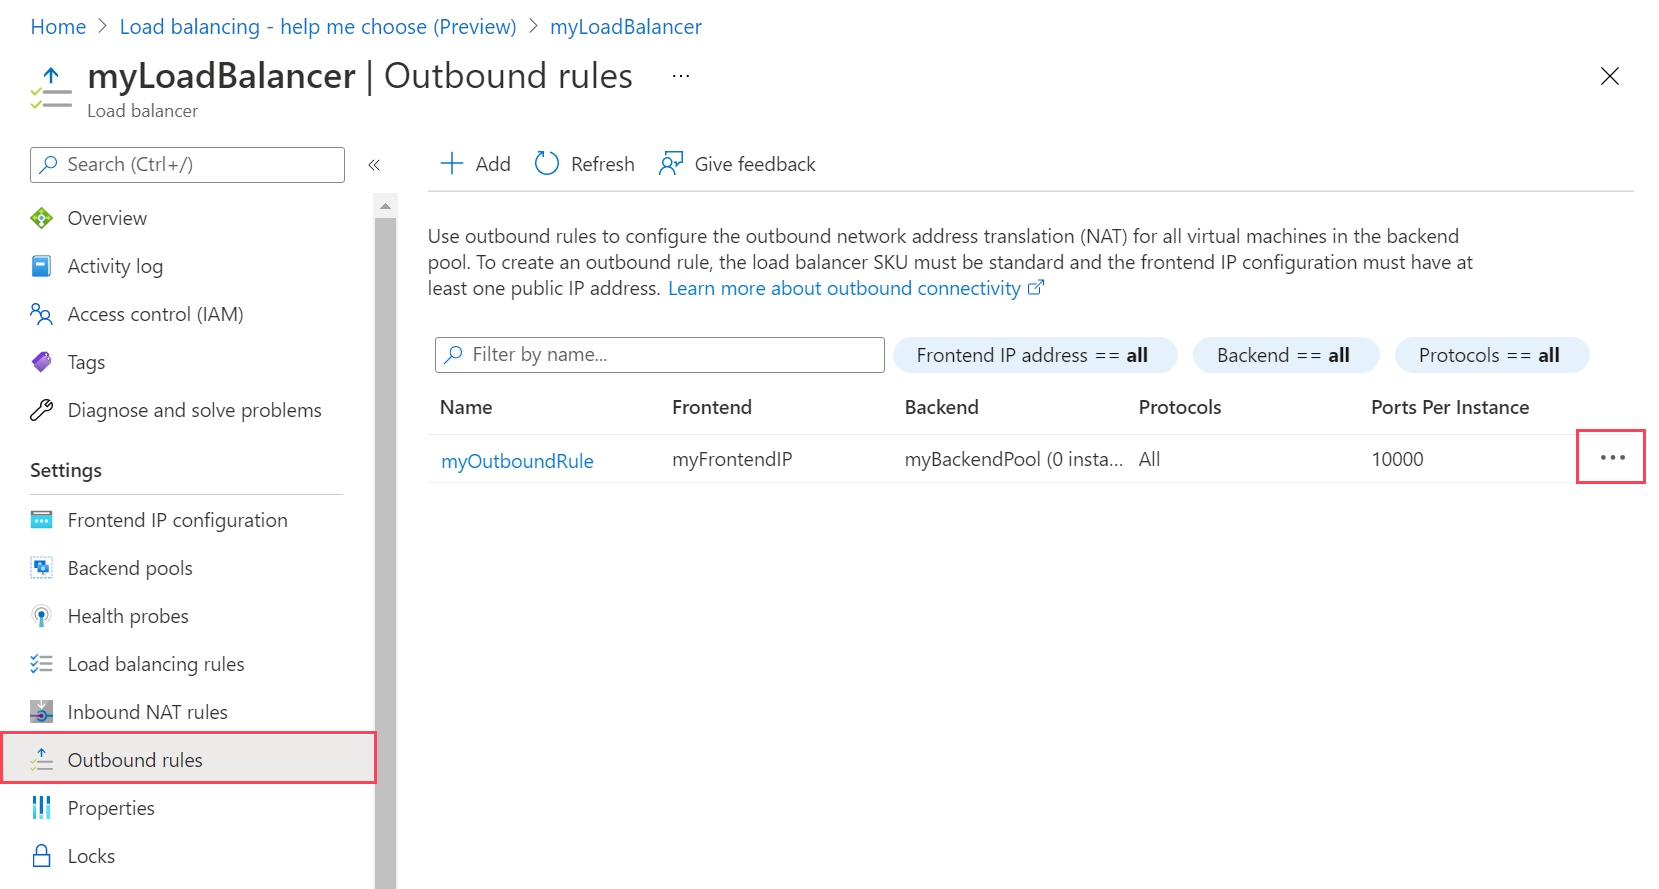Click the Refresh button label
Image resolution: width=1659 pixels, height=889 pixels.
point(602,164)
